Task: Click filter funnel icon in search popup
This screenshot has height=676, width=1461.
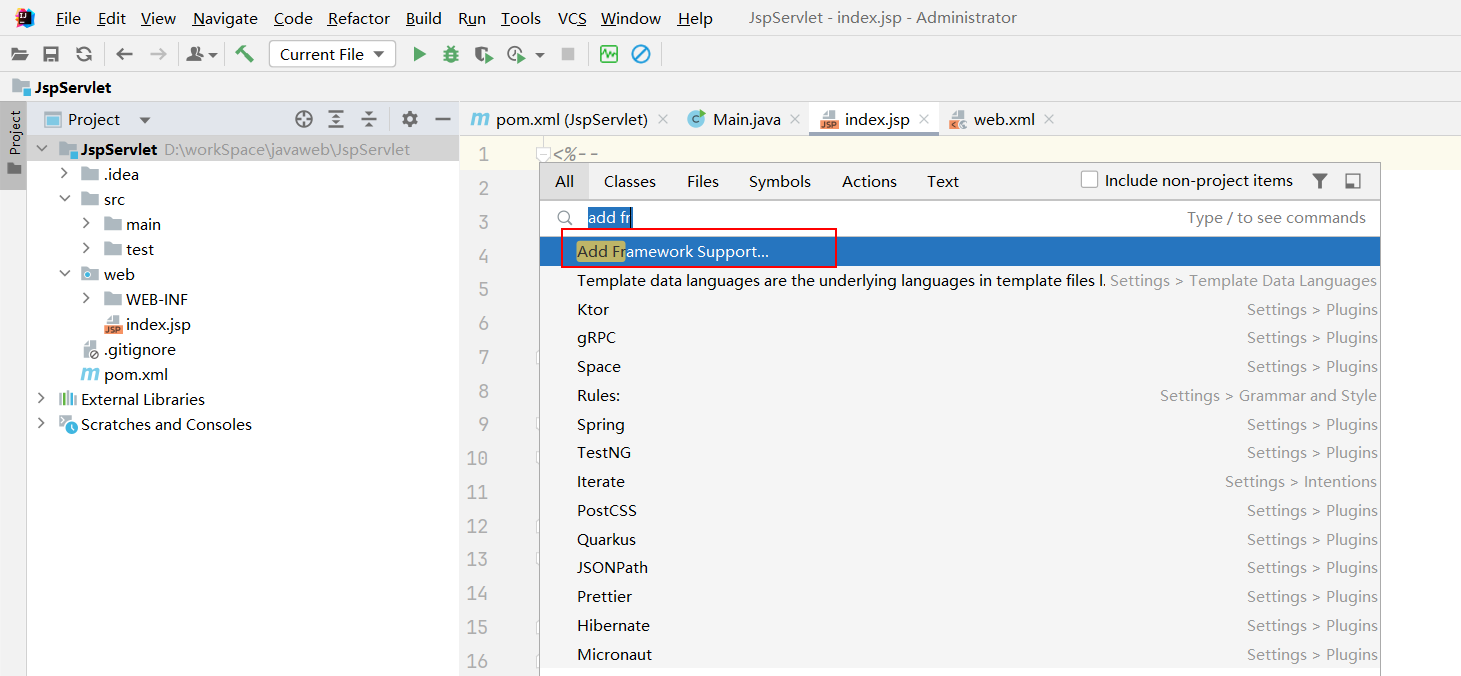Action: (x=1320, y=181)
